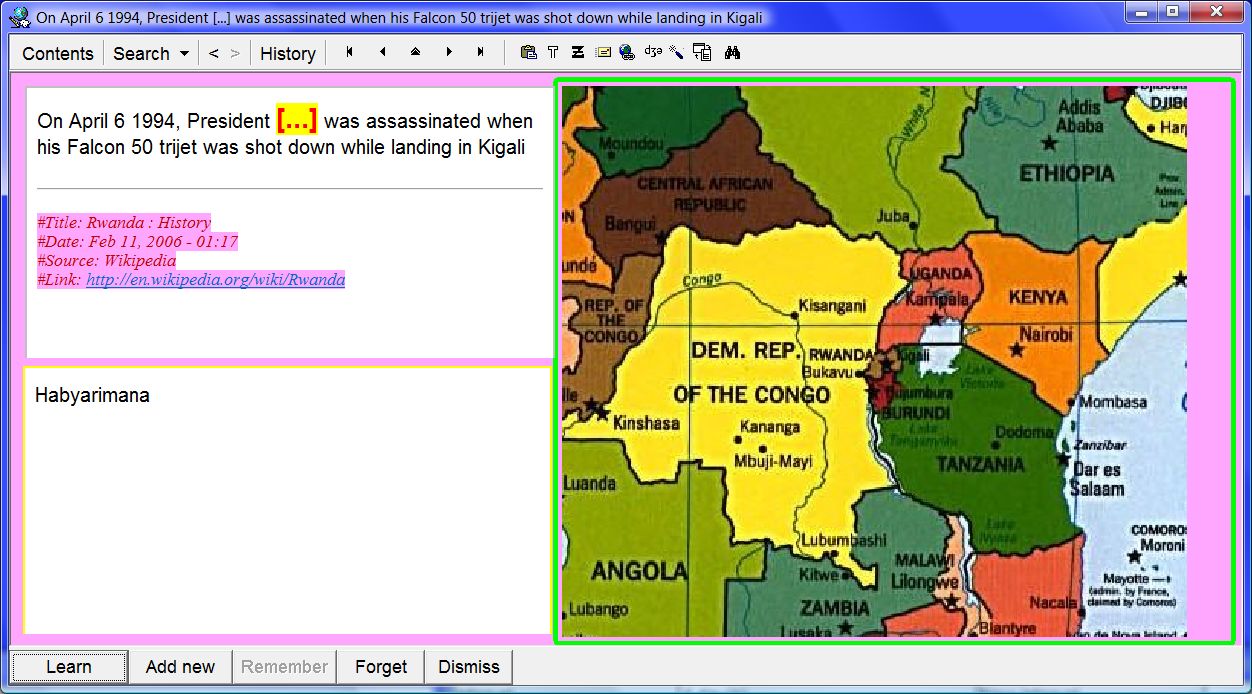Viewport: 1252px width, 694px height.
Task: Click the Africa map image
Action: point(874,361)
